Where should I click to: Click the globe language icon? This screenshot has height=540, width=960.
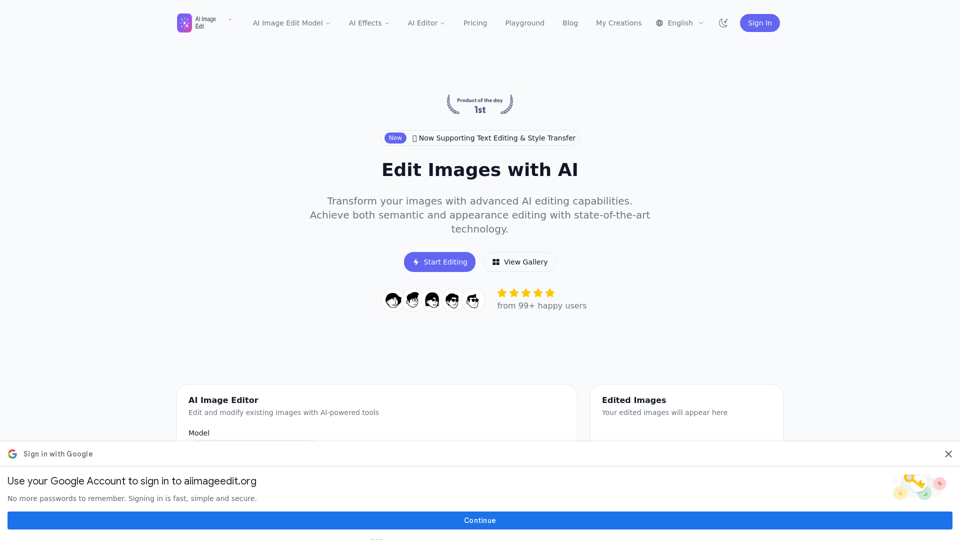[x=660, y=23]
